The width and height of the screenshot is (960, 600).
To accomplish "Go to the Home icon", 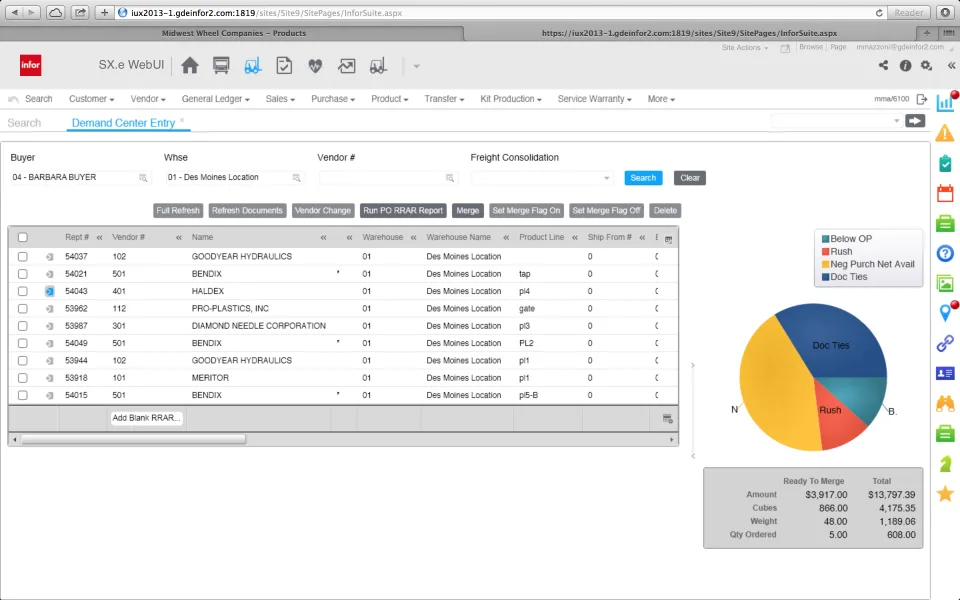I will [190, 66].
